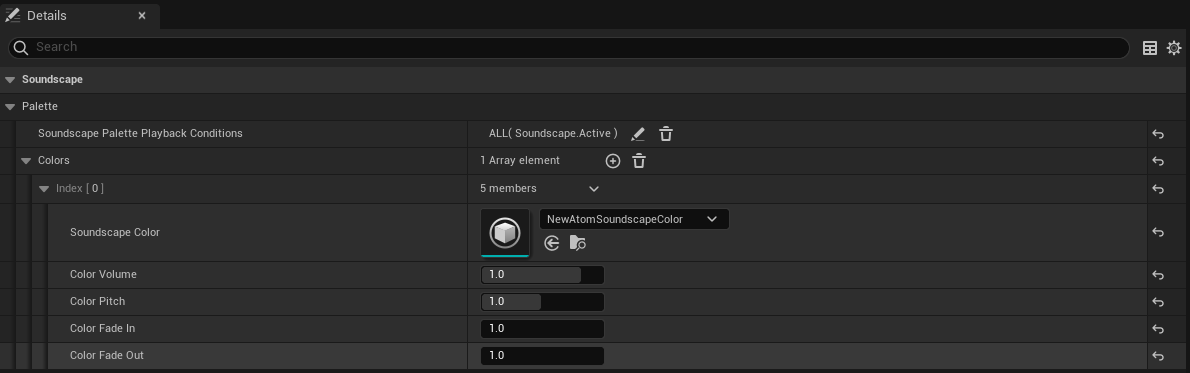This screenshot has width=1190, height=373.
Task: Add a new element to Colors array
Action: pos(612,161)
